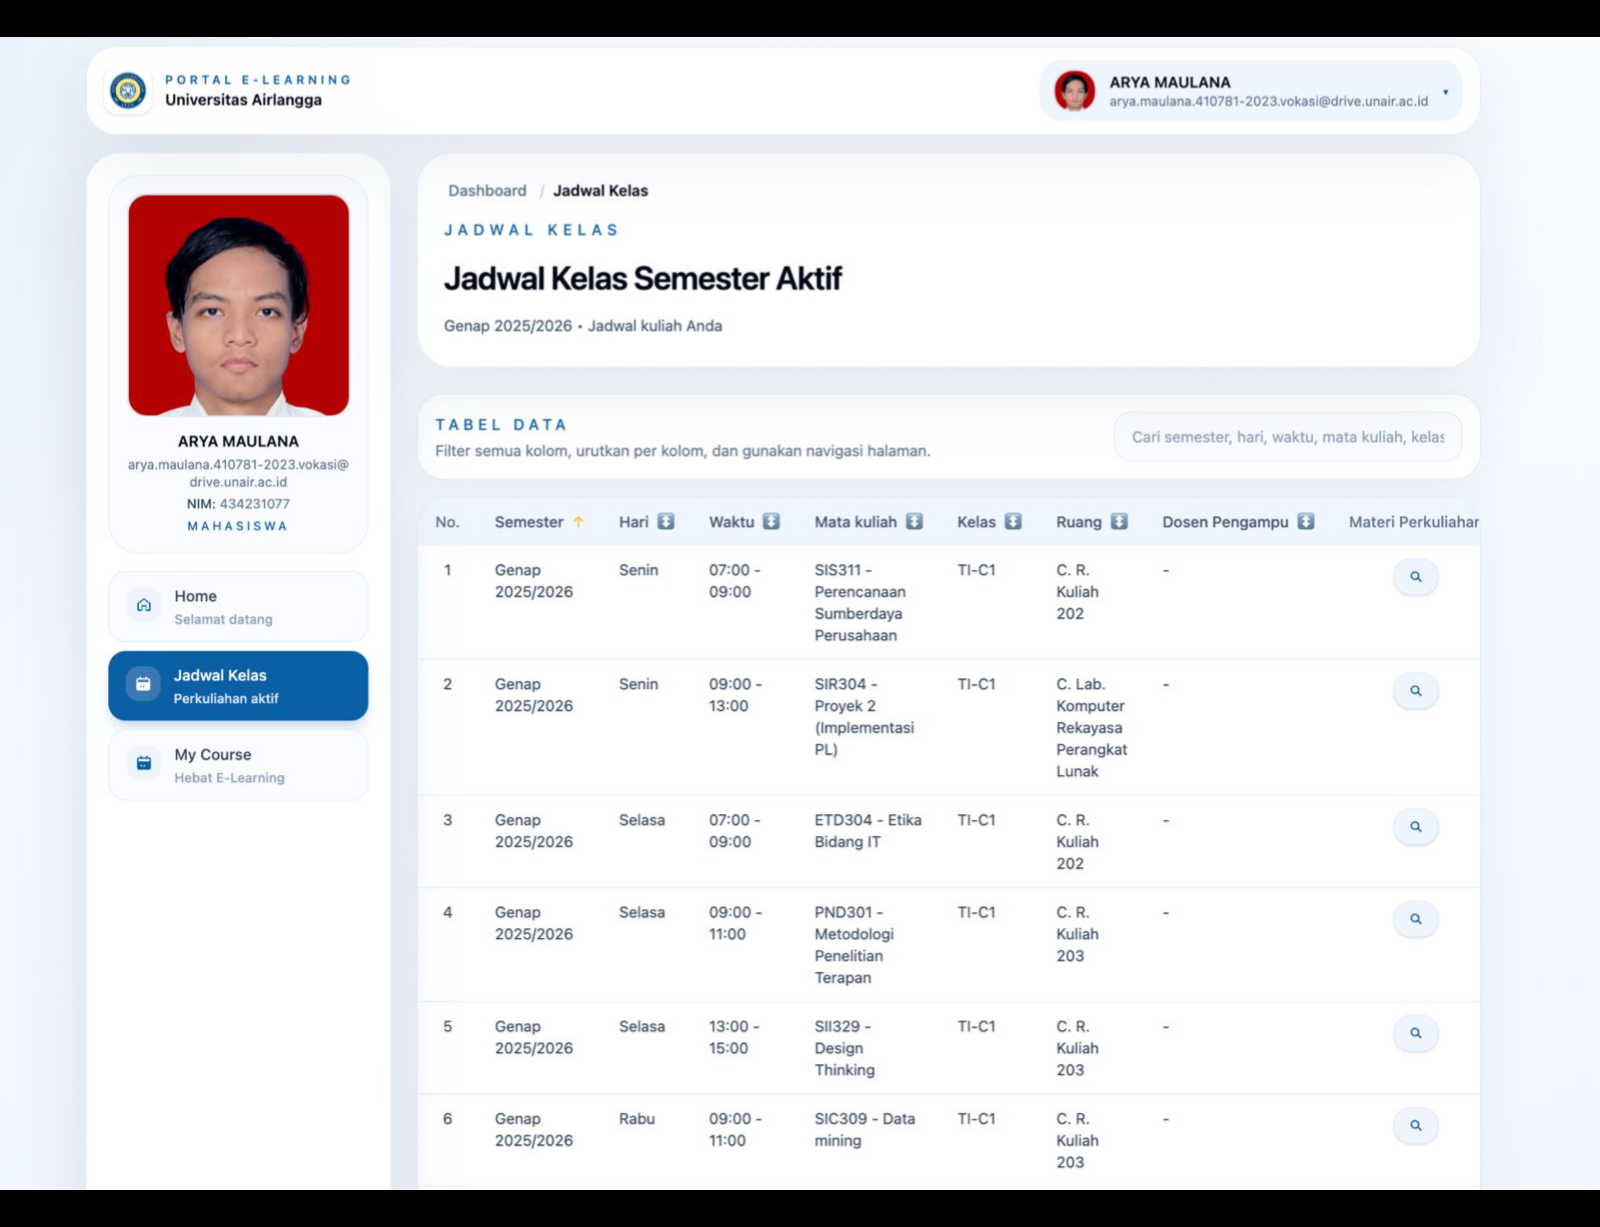Viewport: 1600px width, 1227px height.
Task: Click the Semester column sort arrow
Action: 580,521
